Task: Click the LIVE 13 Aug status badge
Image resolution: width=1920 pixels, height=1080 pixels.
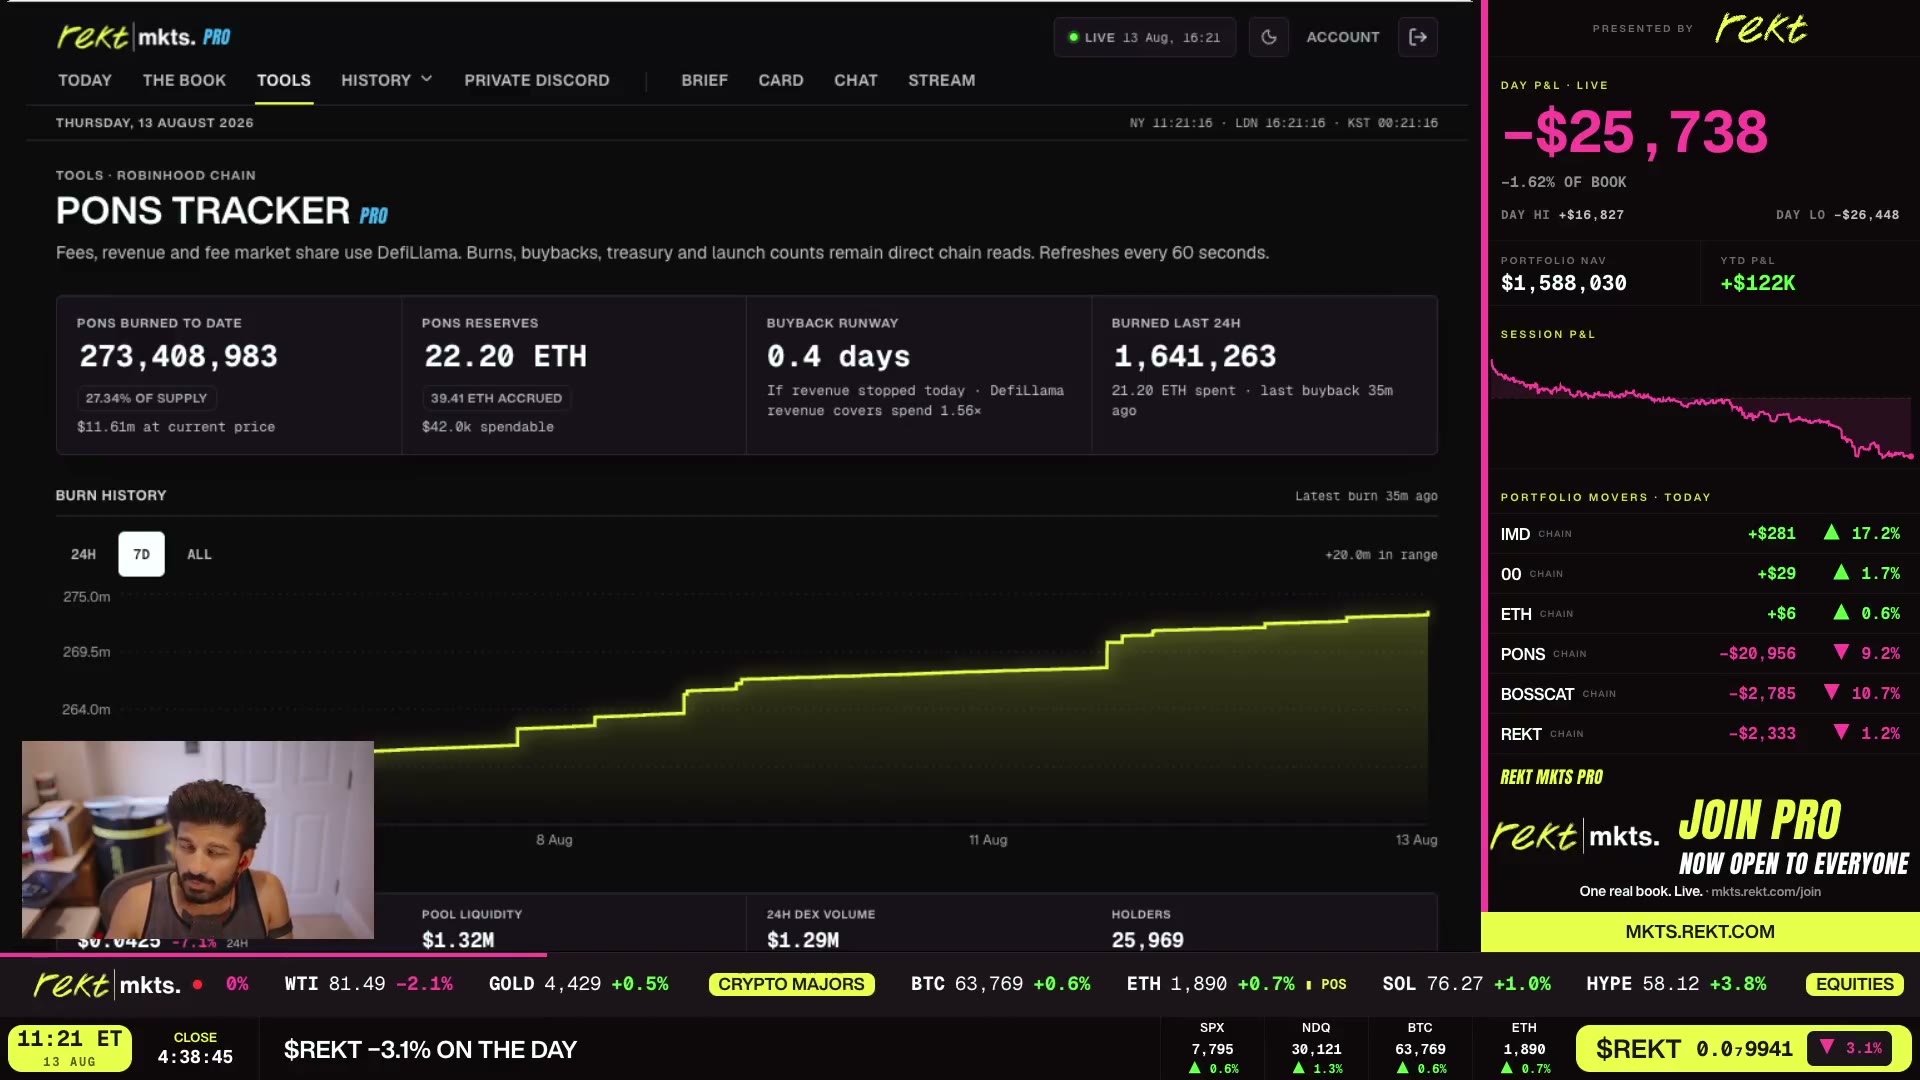Action: 1144,37
